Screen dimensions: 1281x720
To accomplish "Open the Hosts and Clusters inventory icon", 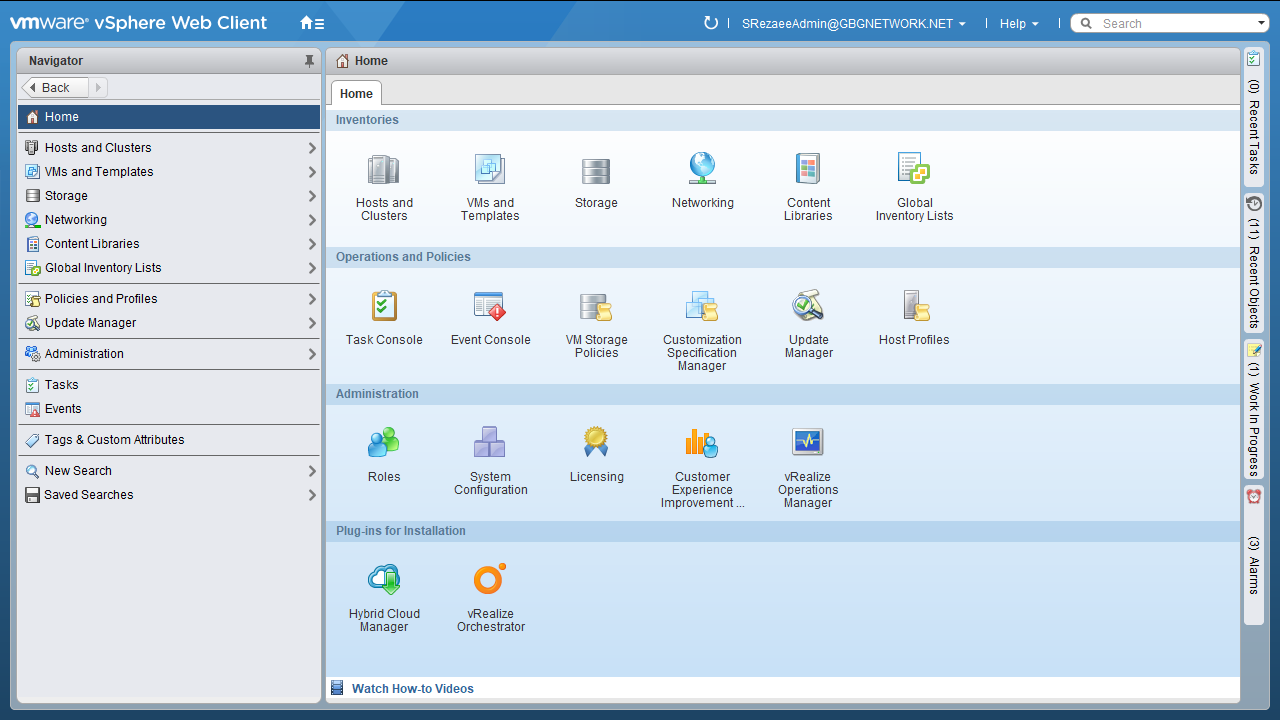I will [x=384, y=171].
